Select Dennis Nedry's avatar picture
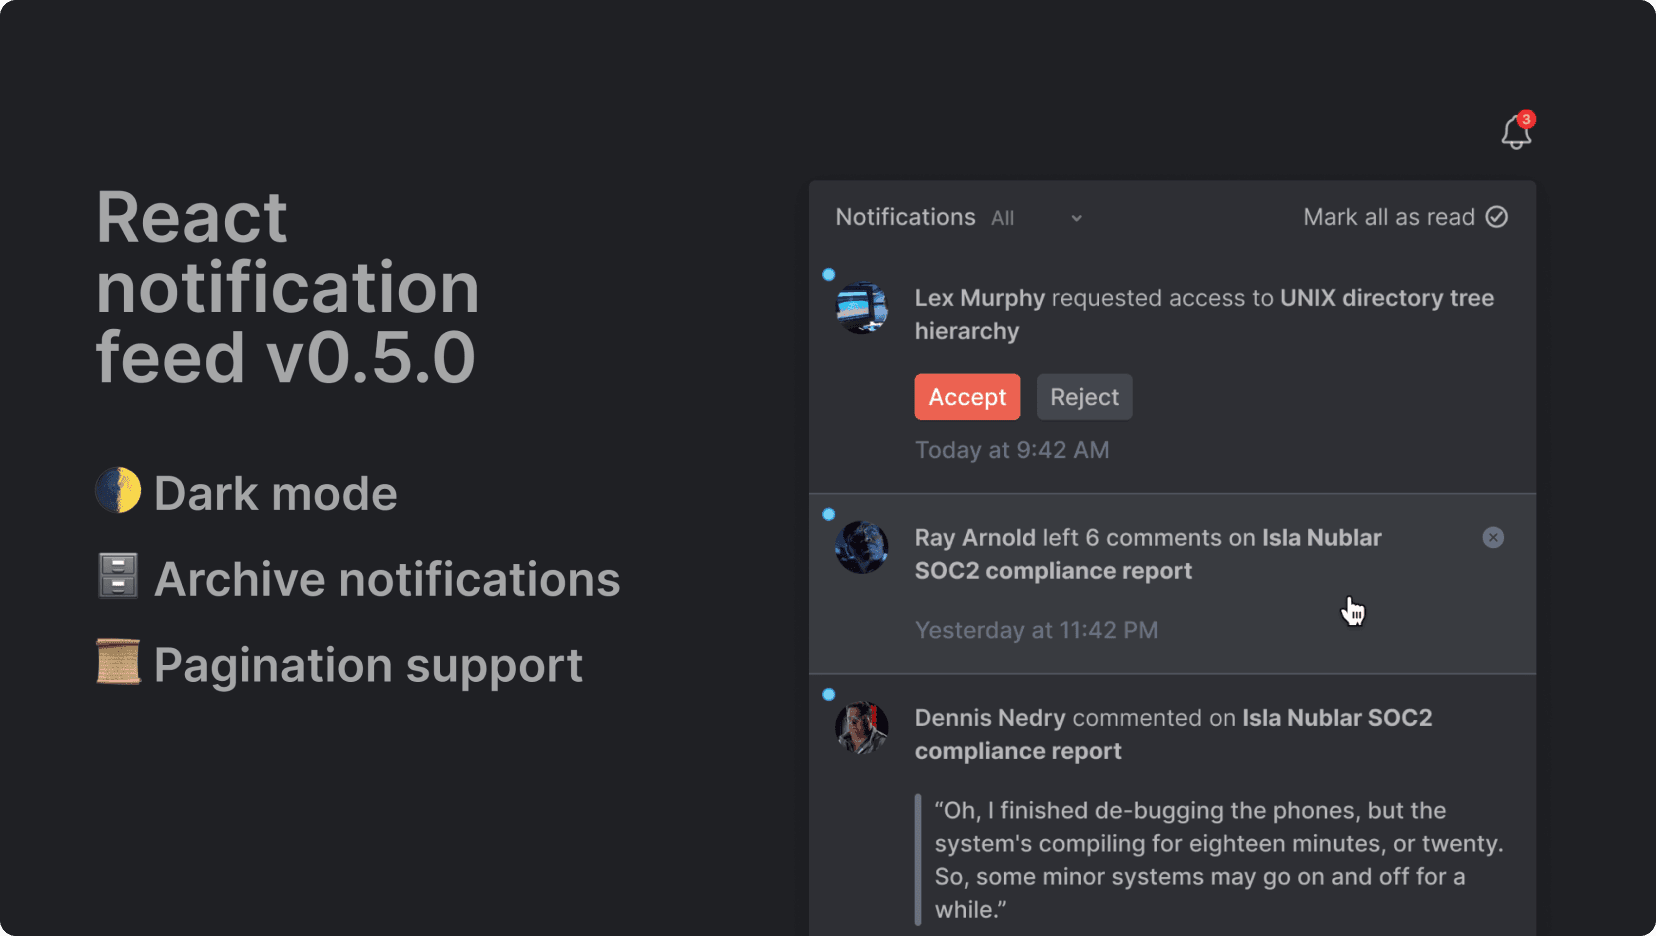This screenshot has height=936, width=1656. pyautogui.click(x=861, y=728)
